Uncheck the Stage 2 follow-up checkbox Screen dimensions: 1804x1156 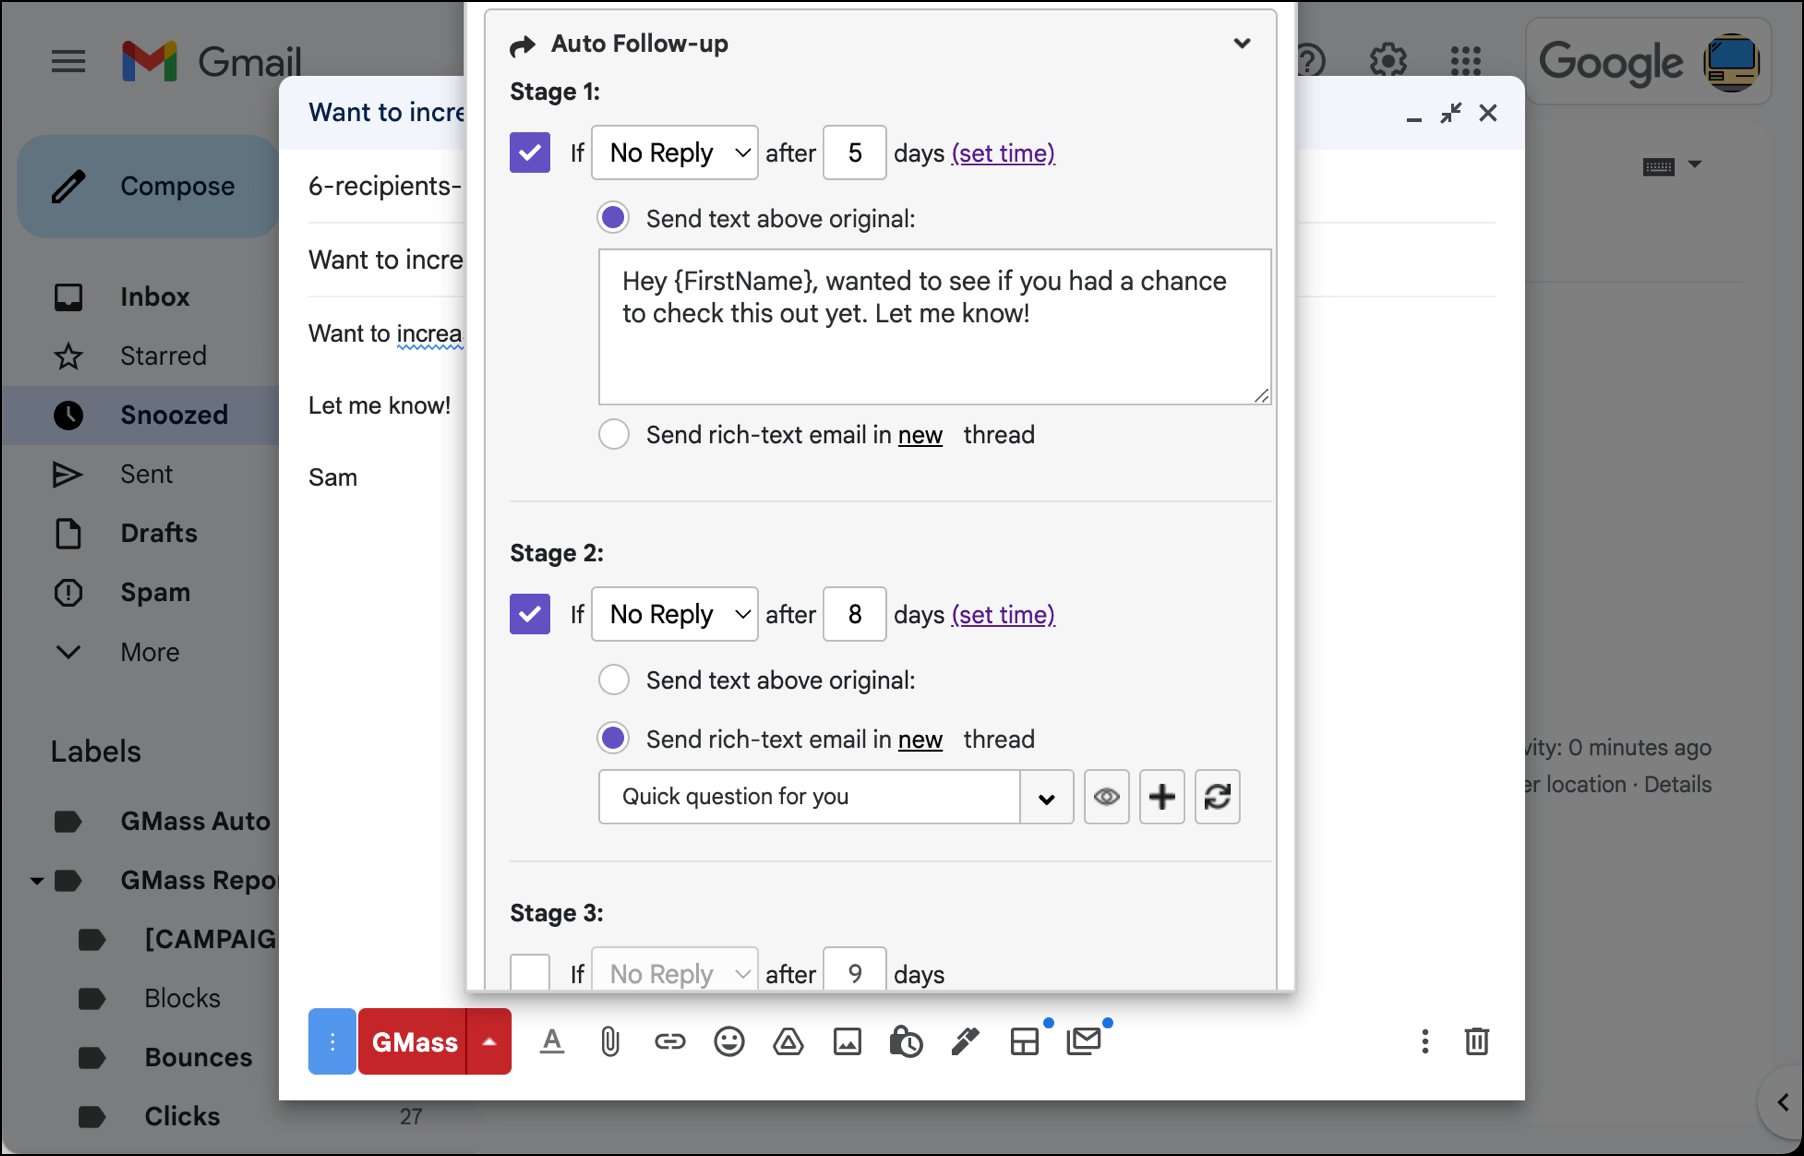click(530, 614)
